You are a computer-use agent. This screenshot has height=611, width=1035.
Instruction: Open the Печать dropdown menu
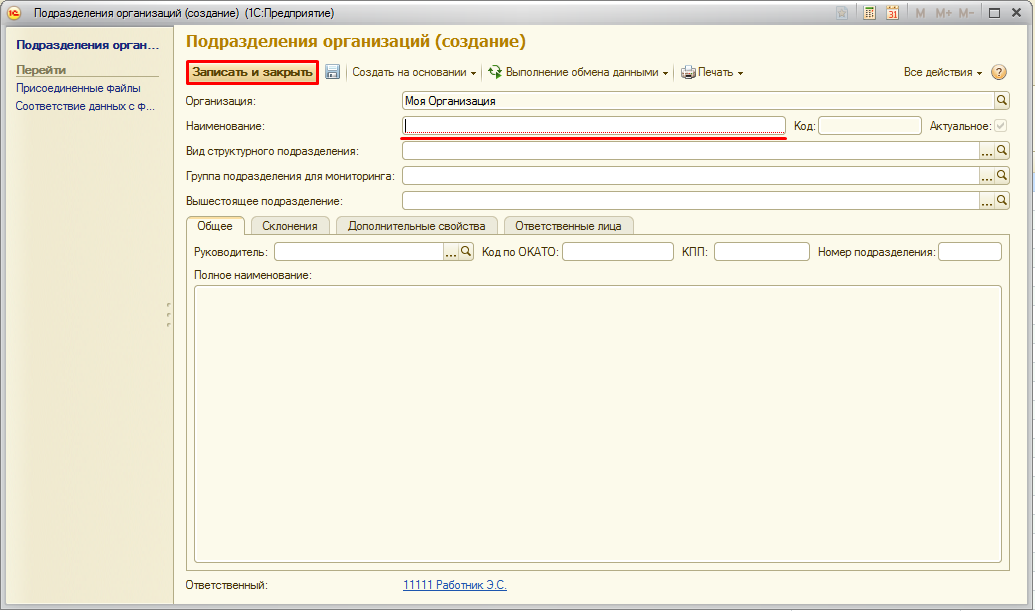coord(712,72)
